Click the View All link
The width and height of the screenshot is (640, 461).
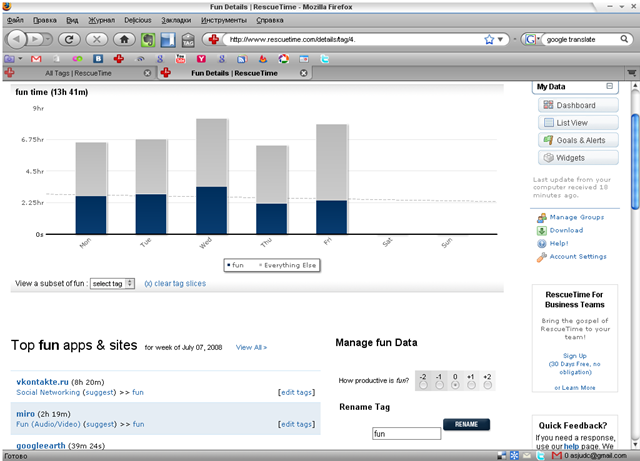pos(251,347)
